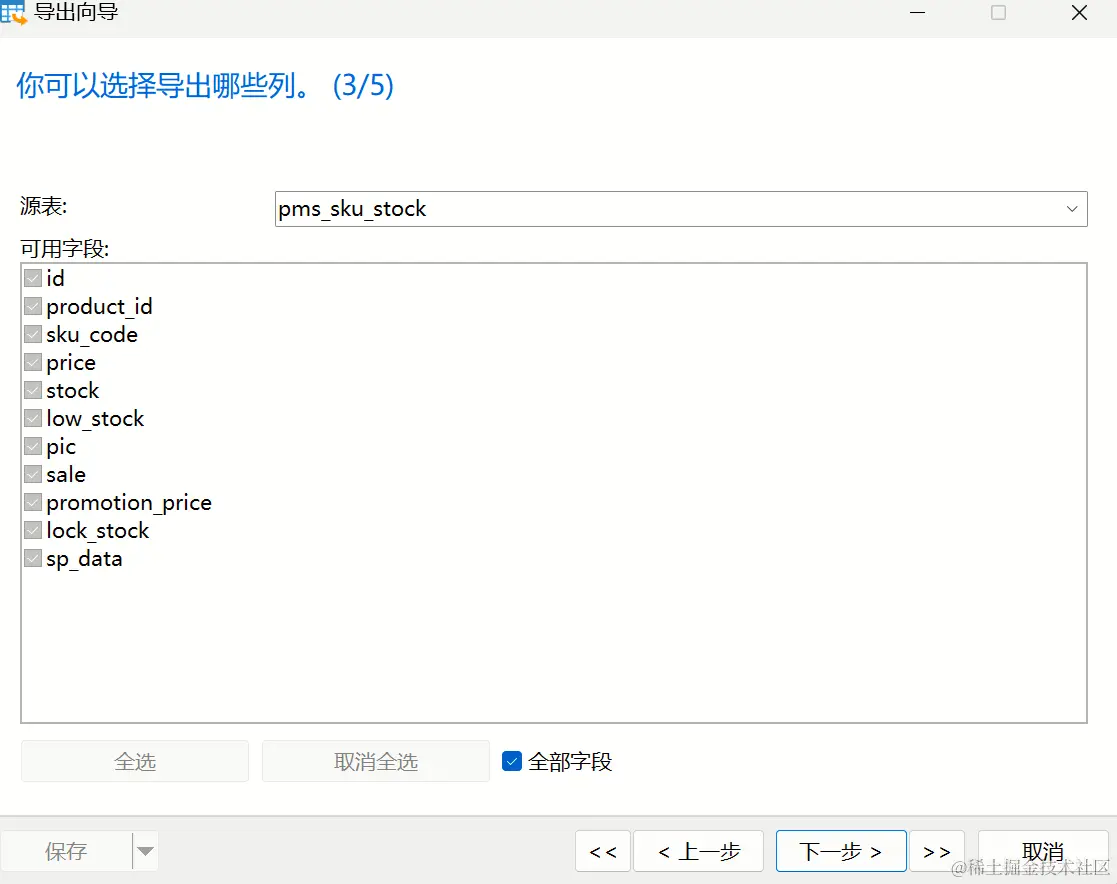
Task: Select the lock_stock field name text
Action: click(98, 531)
